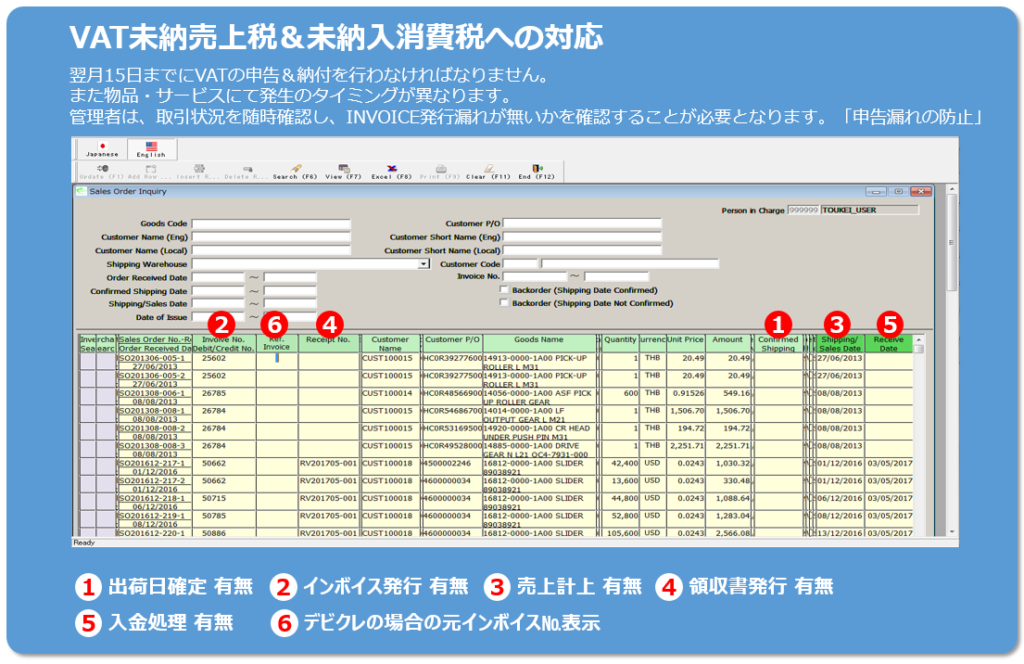Select the amount 549.16 cell
The image size is (1024, 664).
point(728,394)
